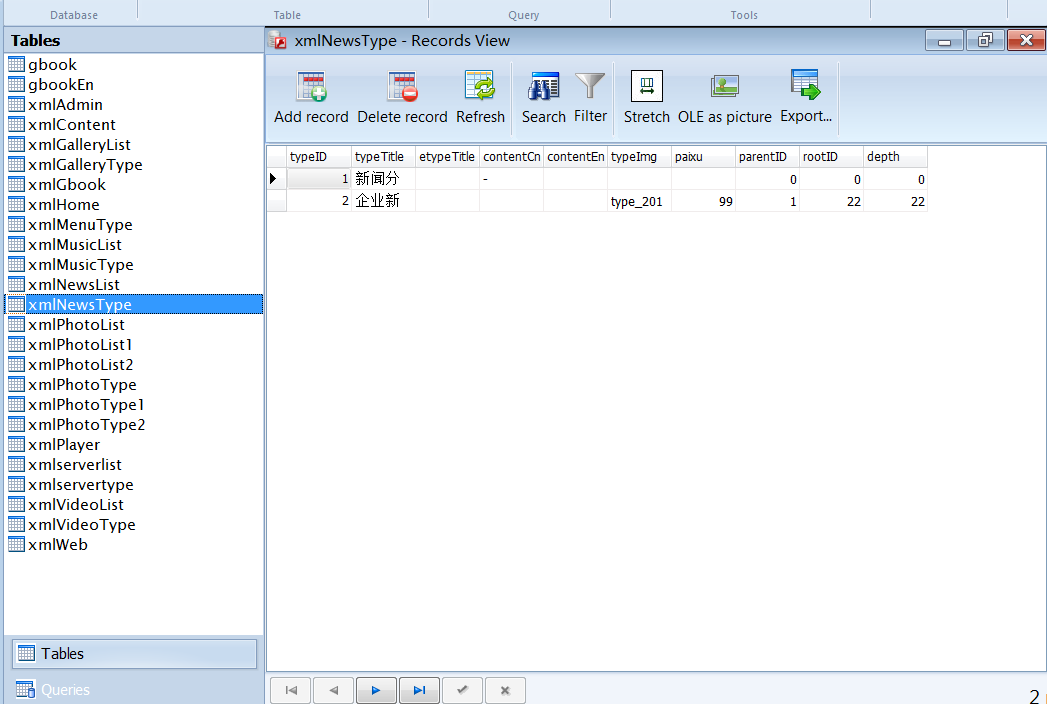Cancel edit with the X button

[x=505, y=691]
